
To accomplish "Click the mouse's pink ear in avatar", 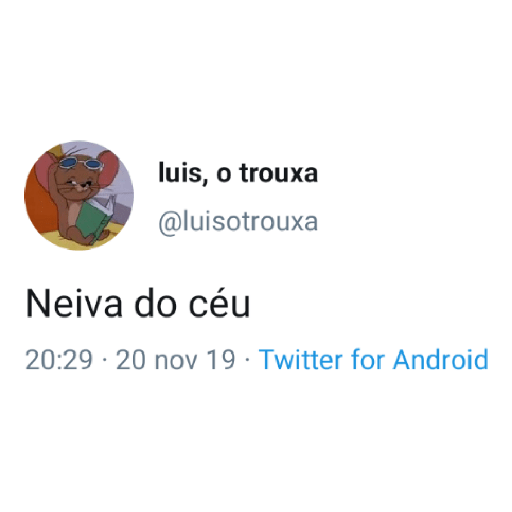I will tap(108, 168).
